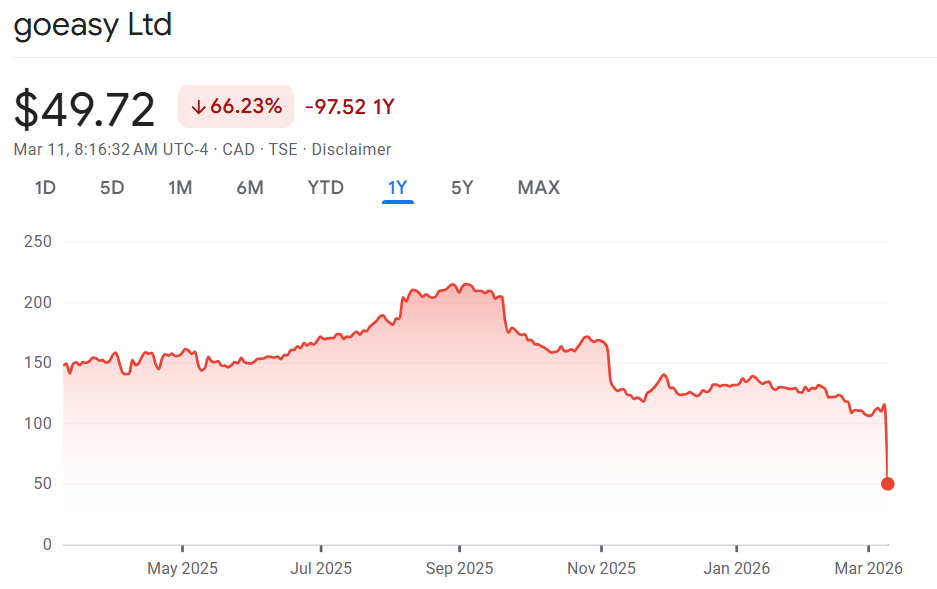This screenshot has height=589, width=937.
Task: Show the 1M chart range
Action: 180,187
